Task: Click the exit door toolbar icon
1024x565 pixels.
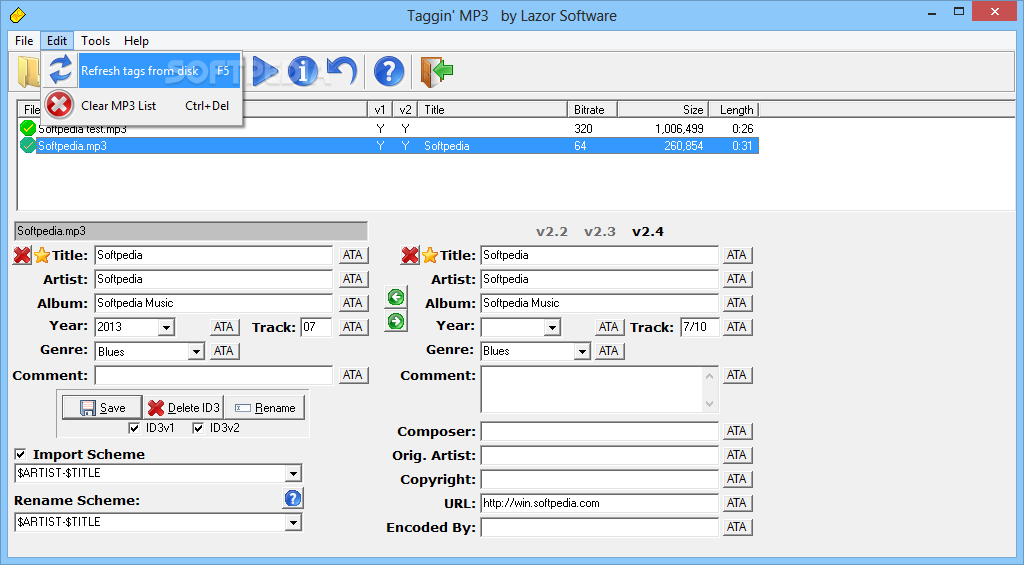Action: click(436, 71)
